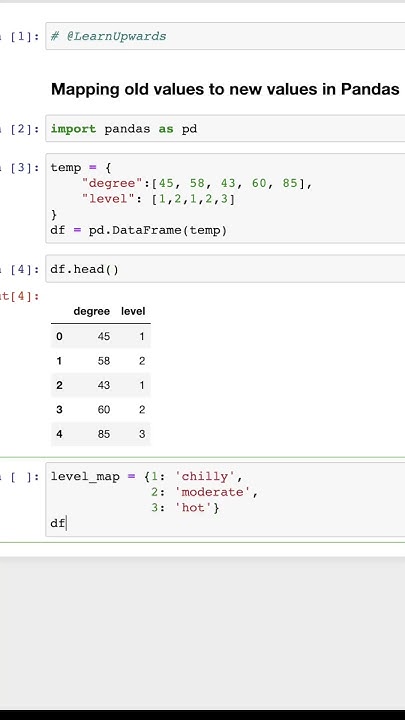Click degree value 85 in the table
Screen dimensions: 405x720
tap(104, 434)
